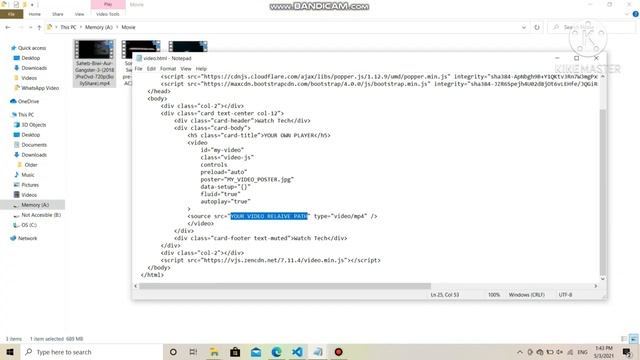
Task: Click Movie in the address breadcrumb
Action: tap(128, 27)
